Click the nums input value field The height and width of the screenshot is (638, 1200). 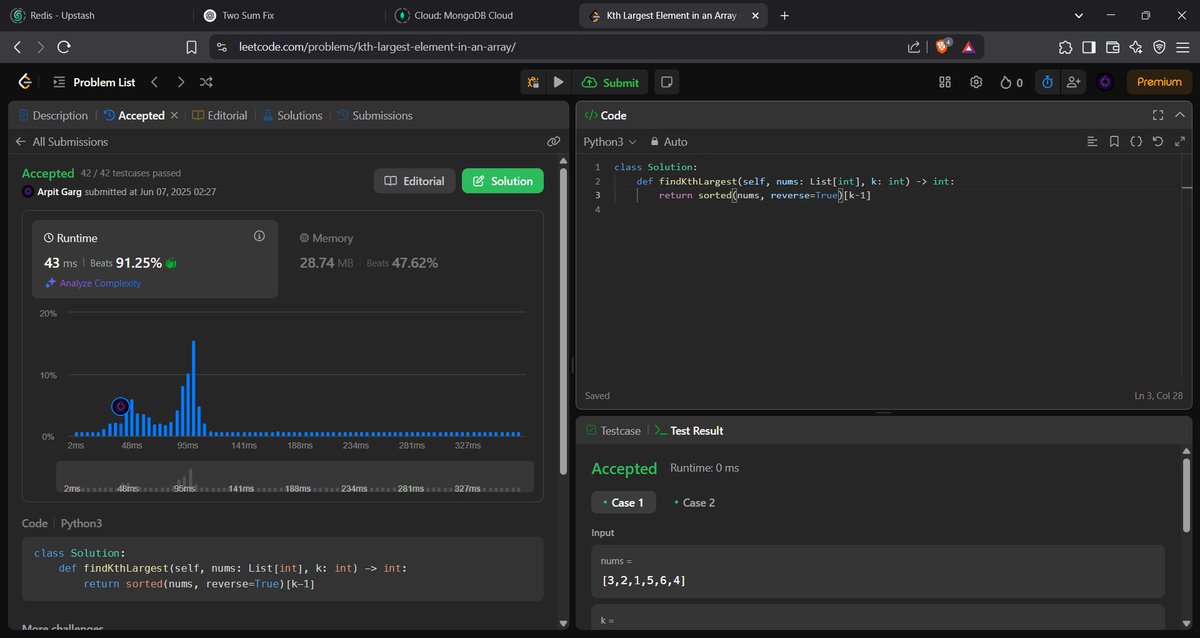pos(878,571)
